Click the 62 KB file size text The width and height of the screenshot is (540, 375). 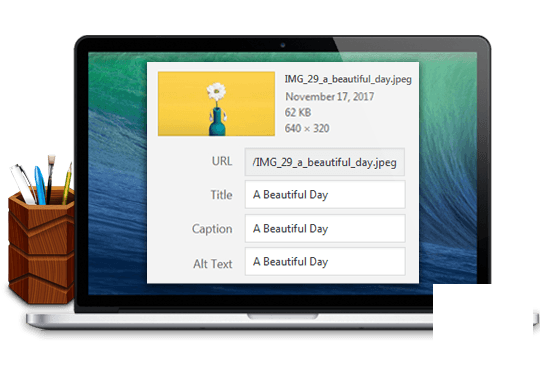tap(298, 112)
